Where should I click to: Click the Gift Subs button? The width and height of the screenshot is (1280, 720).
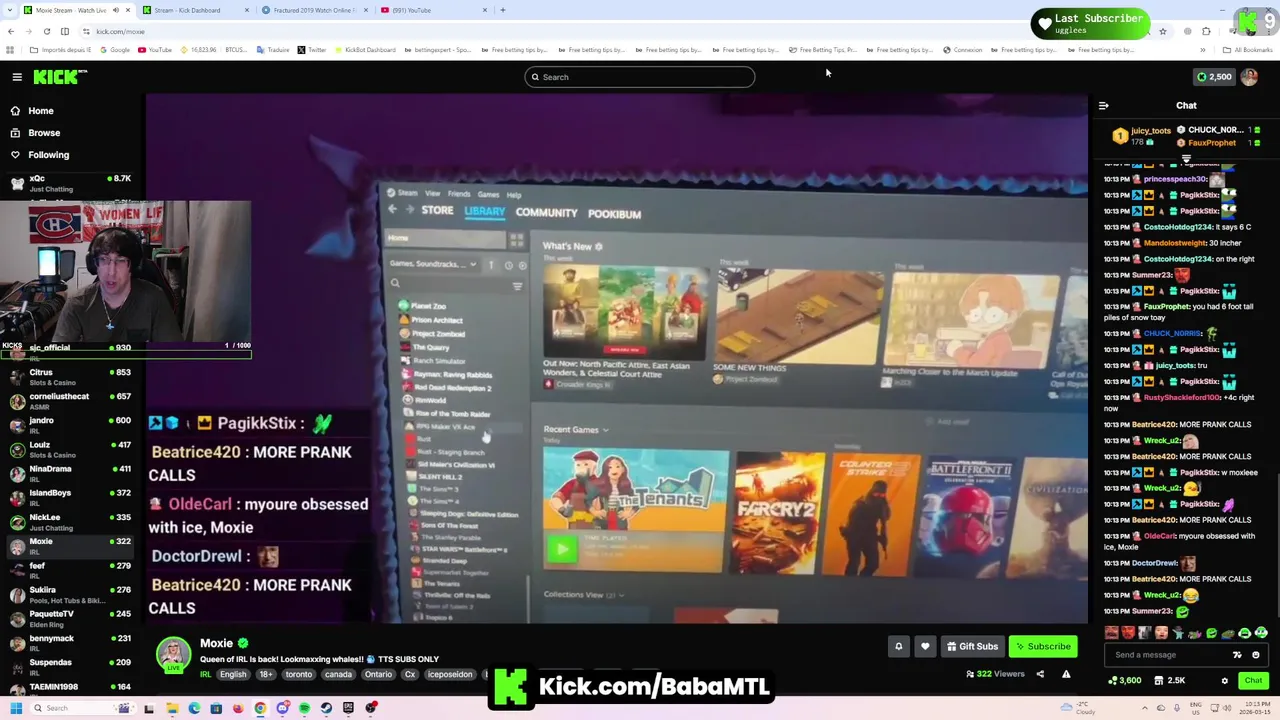tap(972, 646)
